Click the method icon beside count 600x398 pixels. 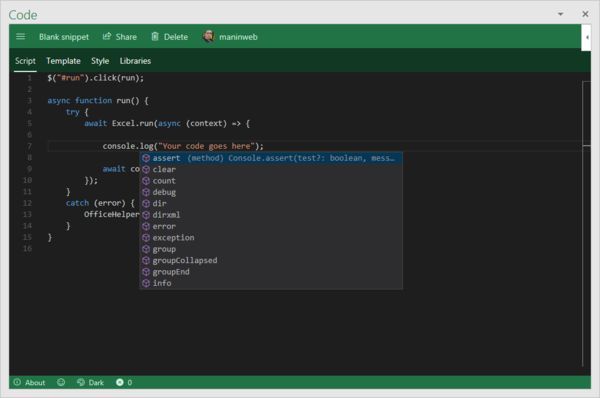[146, 181]
